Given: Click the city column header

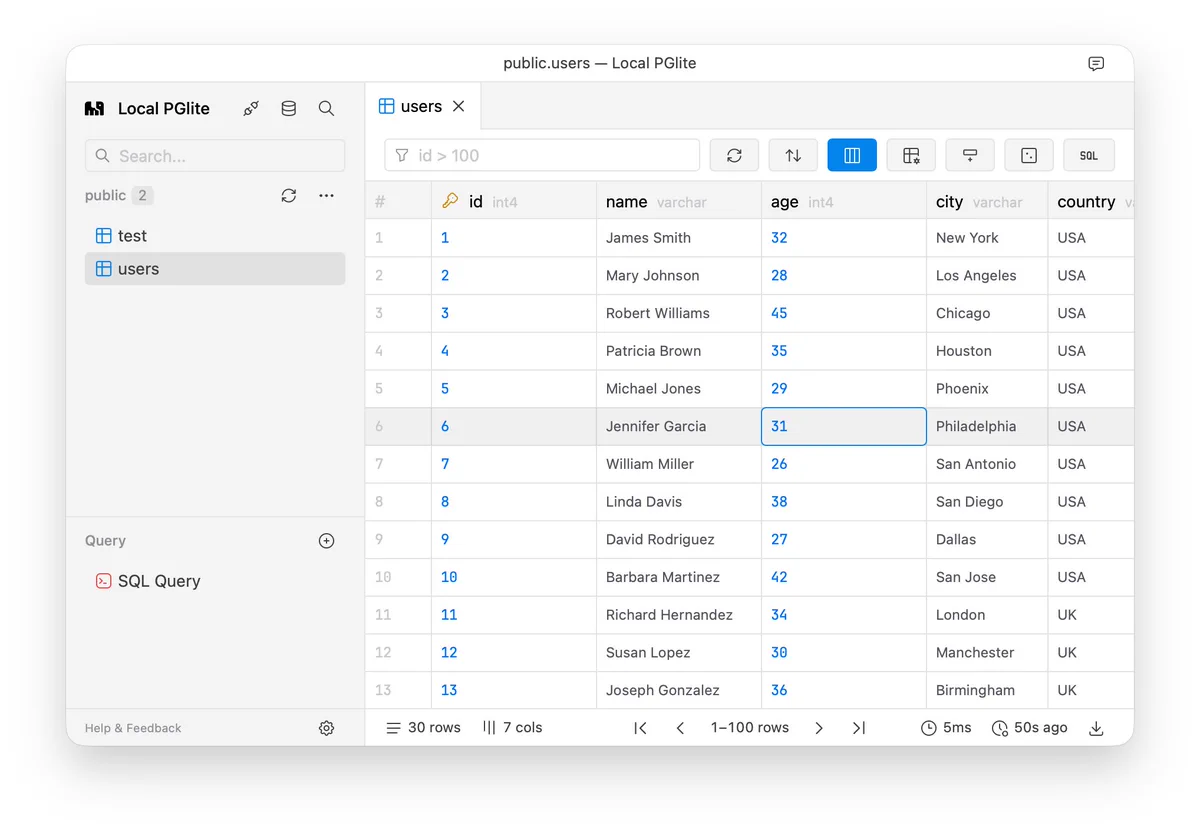Looking at the screenshot, I should [x=987, y=201].
